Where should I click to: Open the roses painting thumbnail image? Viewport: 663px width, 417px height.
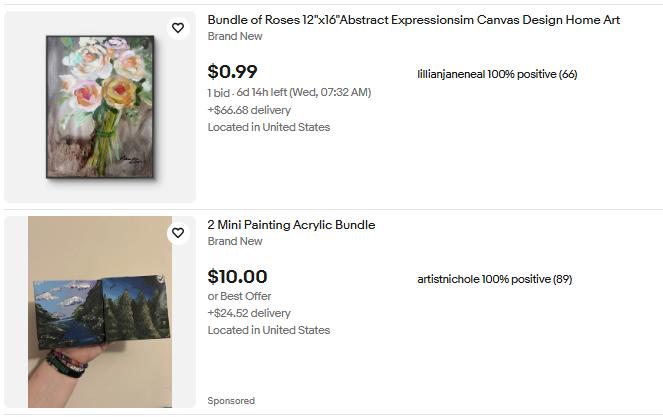point(100,107)
